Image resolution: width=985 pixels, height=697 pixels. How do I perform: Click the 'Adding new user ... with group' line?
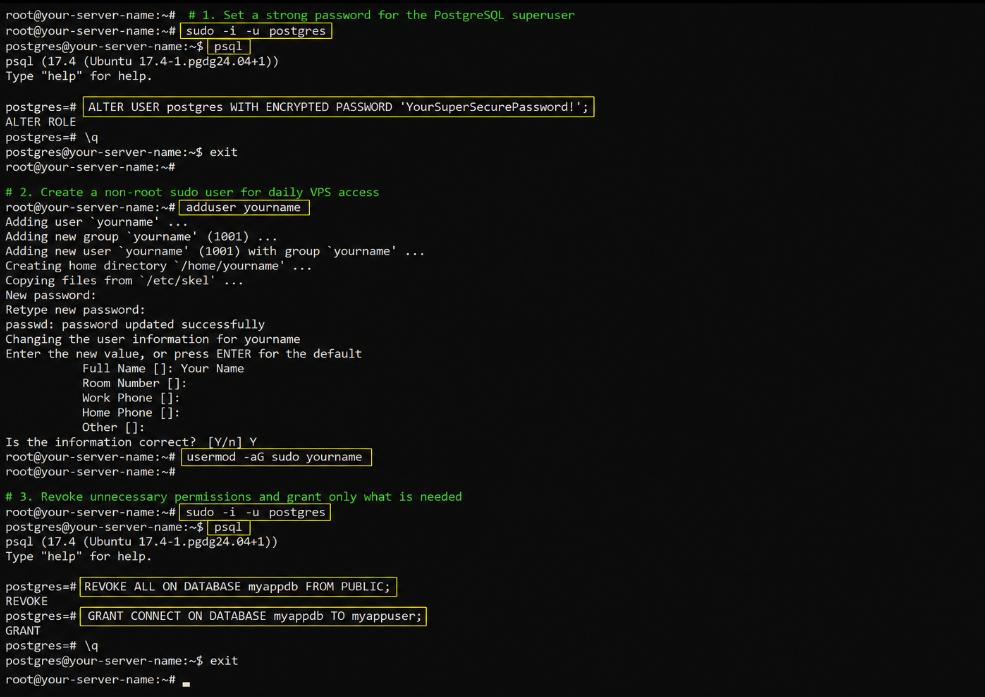[215, 251]
